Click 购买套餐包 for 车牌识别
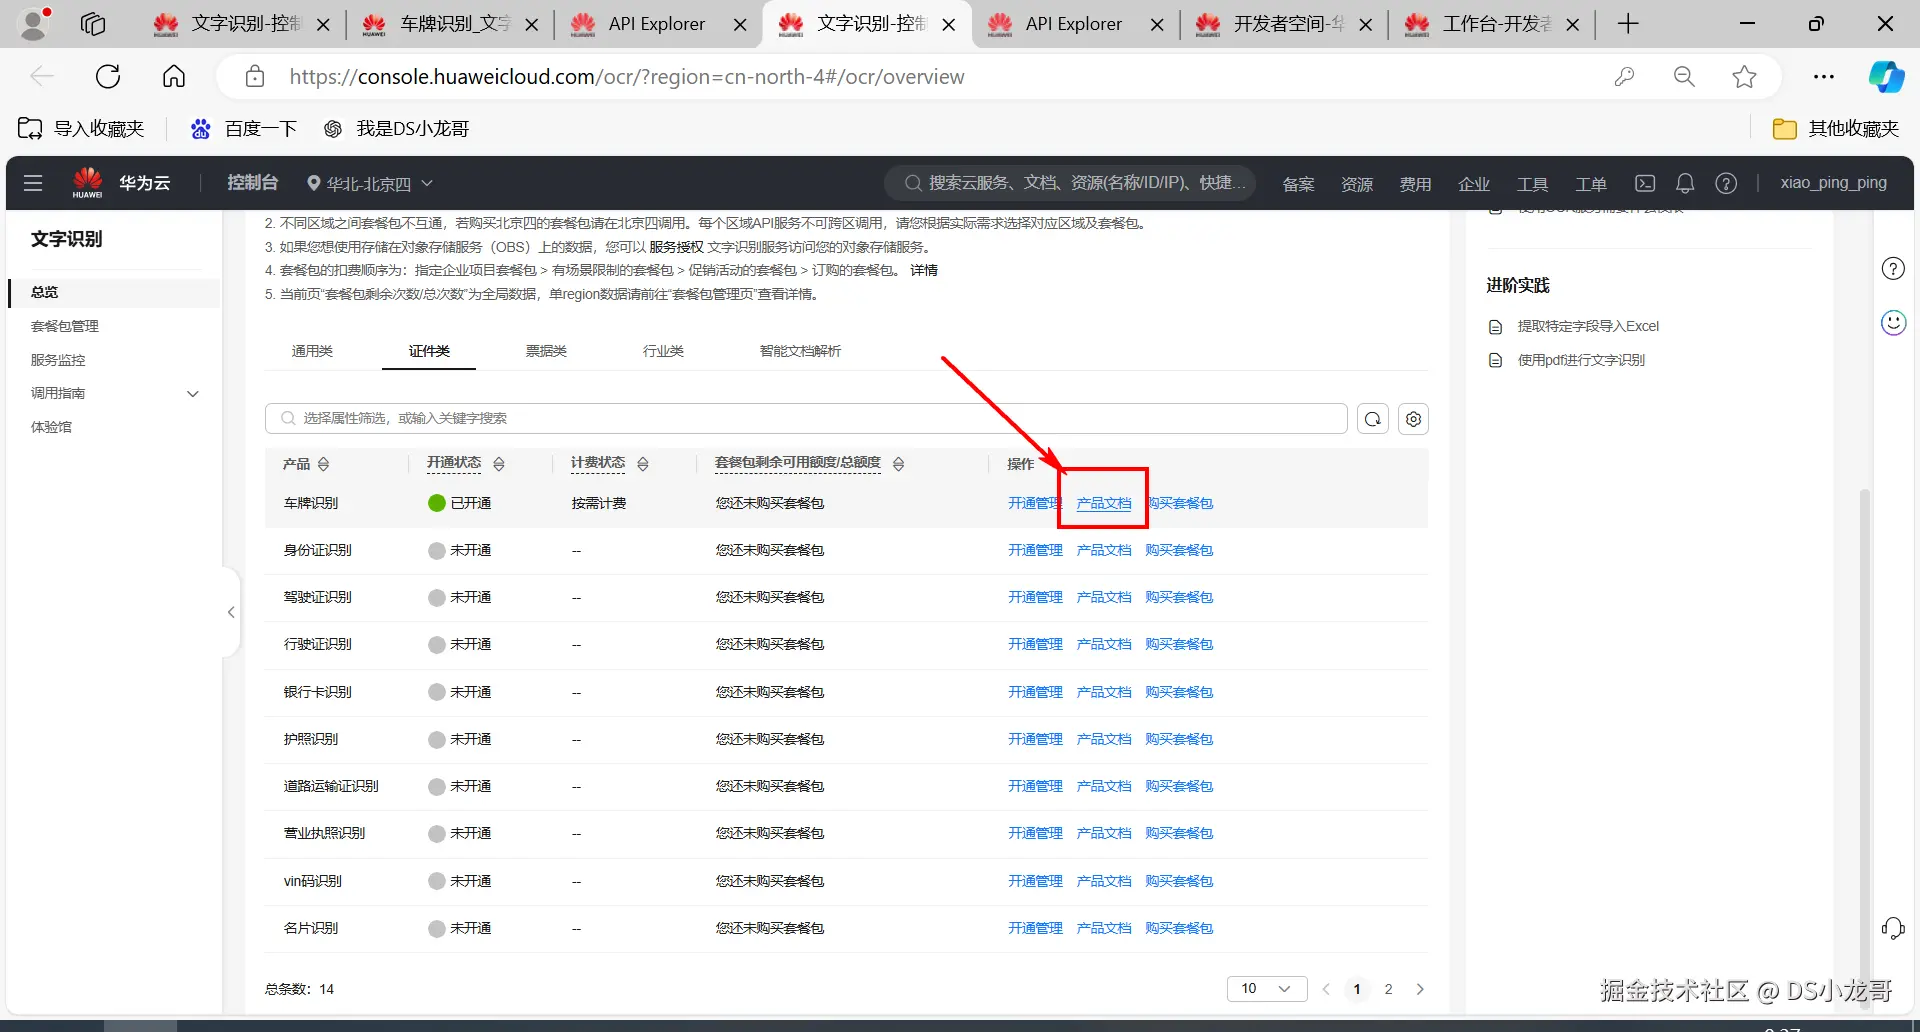 [x=1180, y=503]
